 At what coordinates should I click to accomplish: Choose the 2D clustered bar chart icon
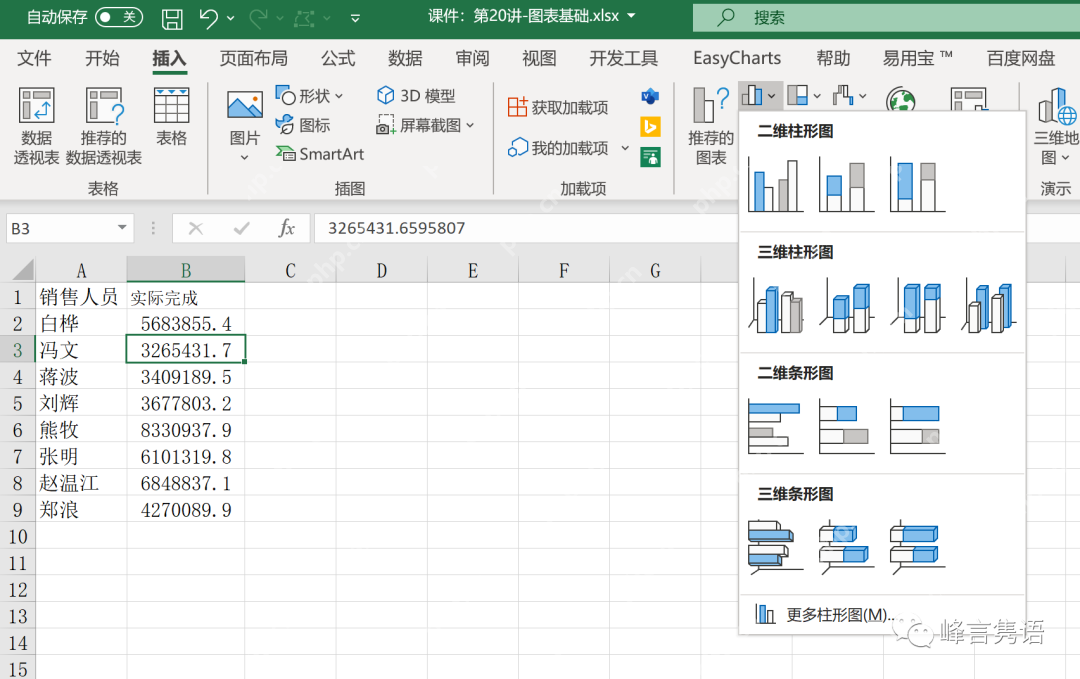pyautogui.click(x=776, y=426)
